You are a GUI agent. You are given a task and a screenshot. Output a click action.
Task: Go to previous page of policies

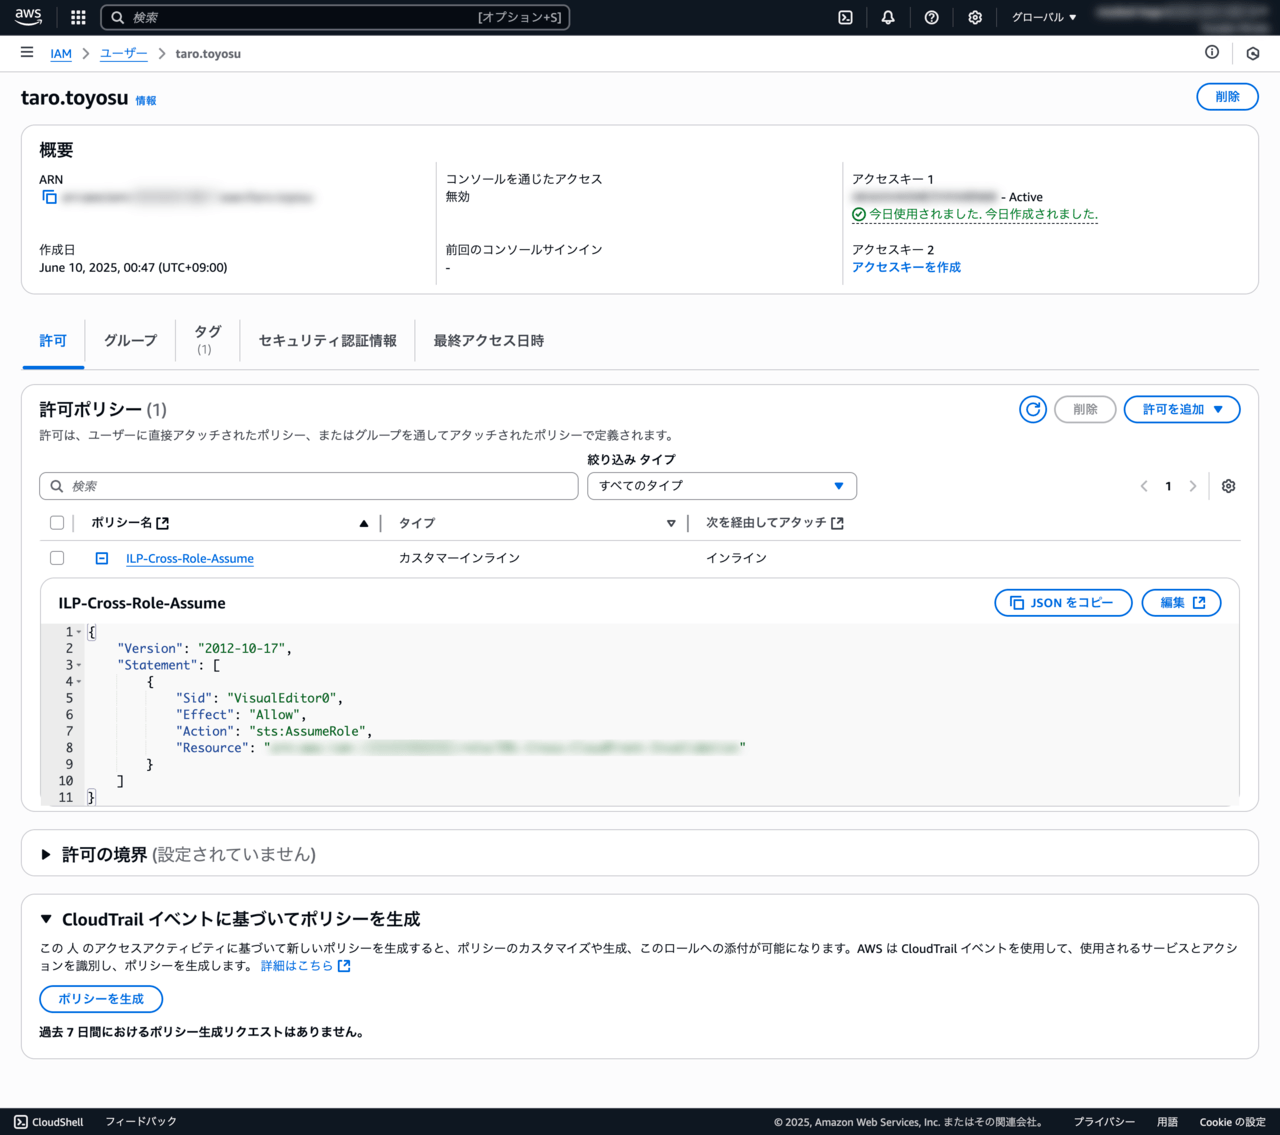(x=1144, y=486)
